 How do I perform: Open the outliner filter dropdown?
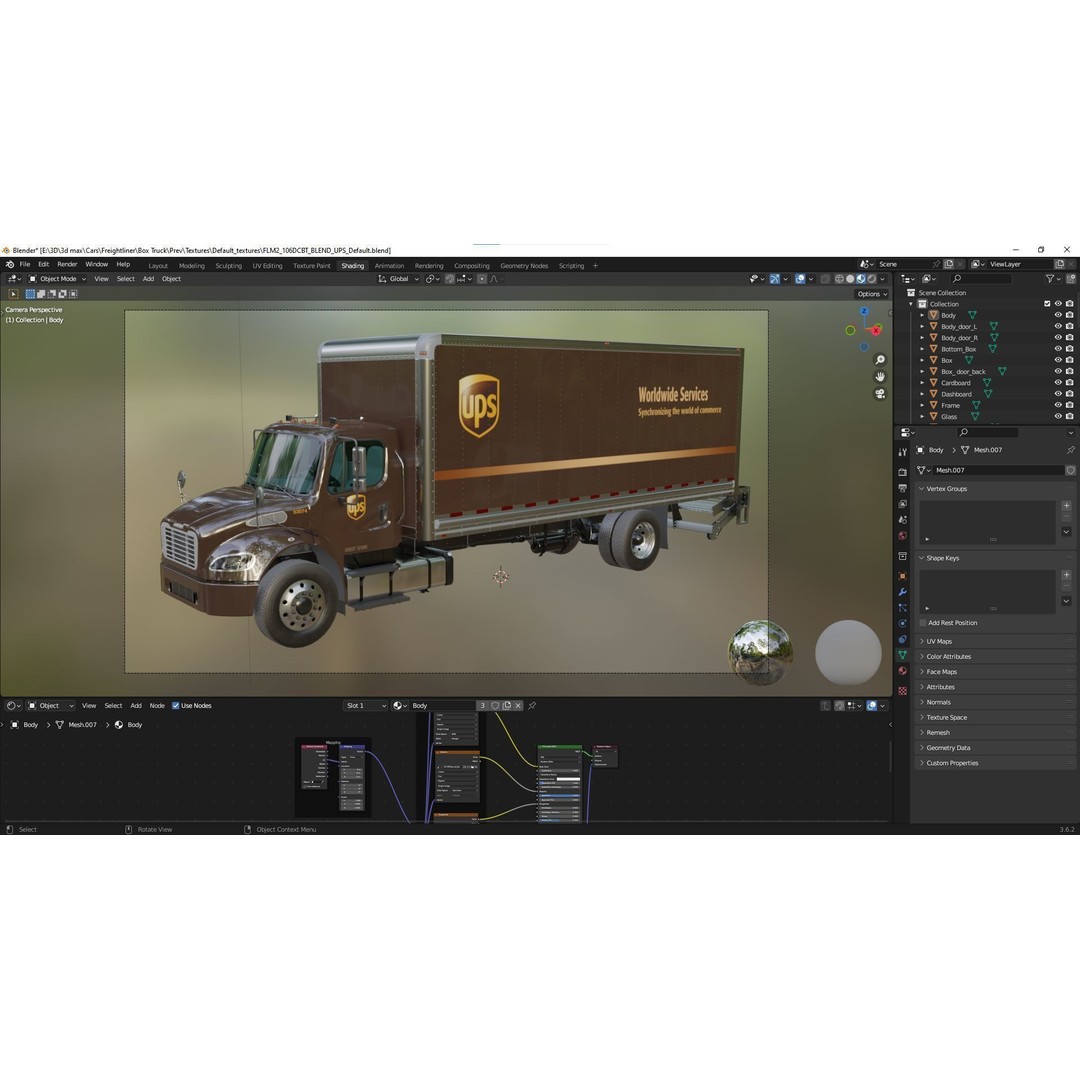point(1052,279)
